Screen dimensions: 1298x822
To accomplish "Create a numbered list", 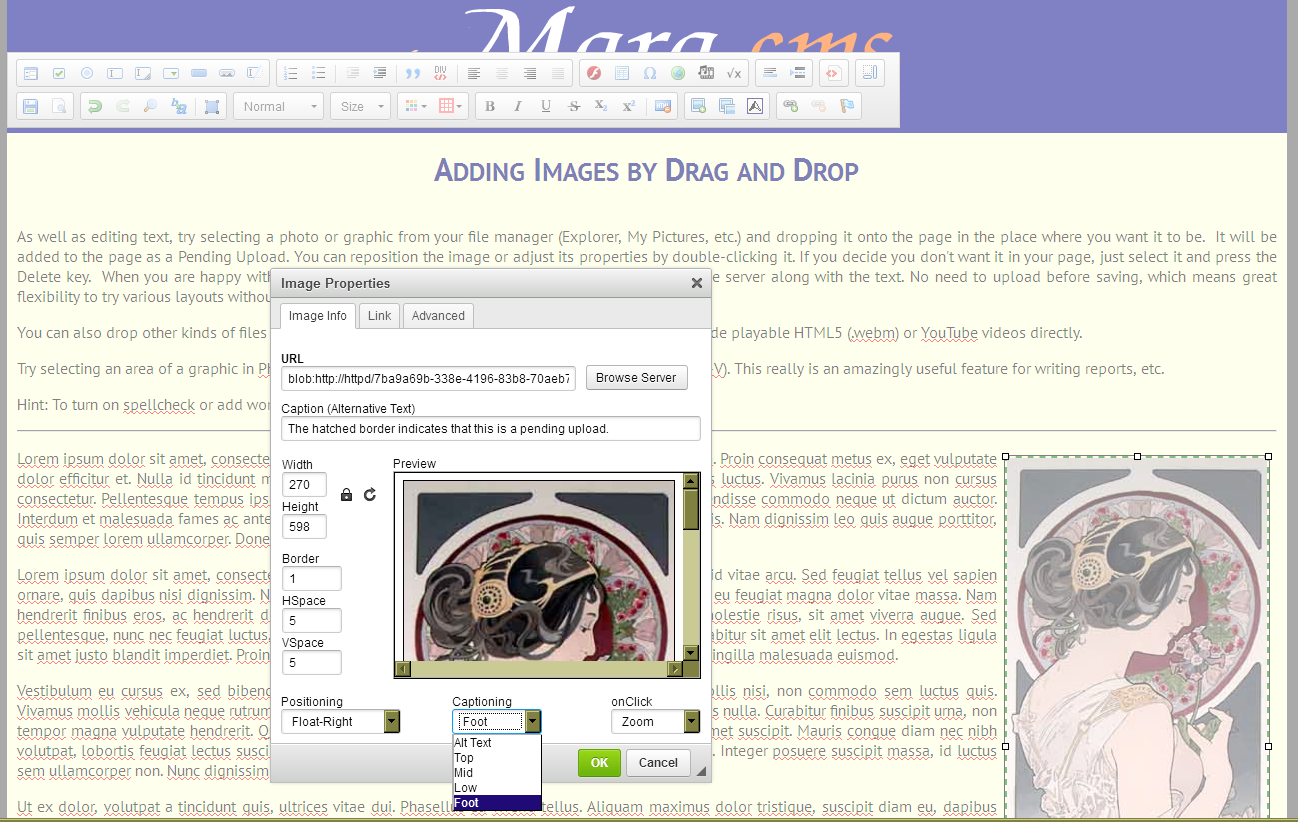I will 291,72.
